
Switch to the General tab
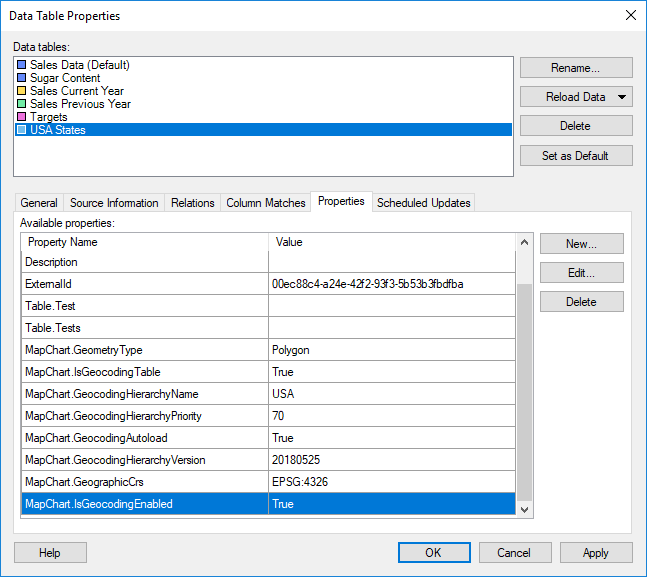[39, 203]
